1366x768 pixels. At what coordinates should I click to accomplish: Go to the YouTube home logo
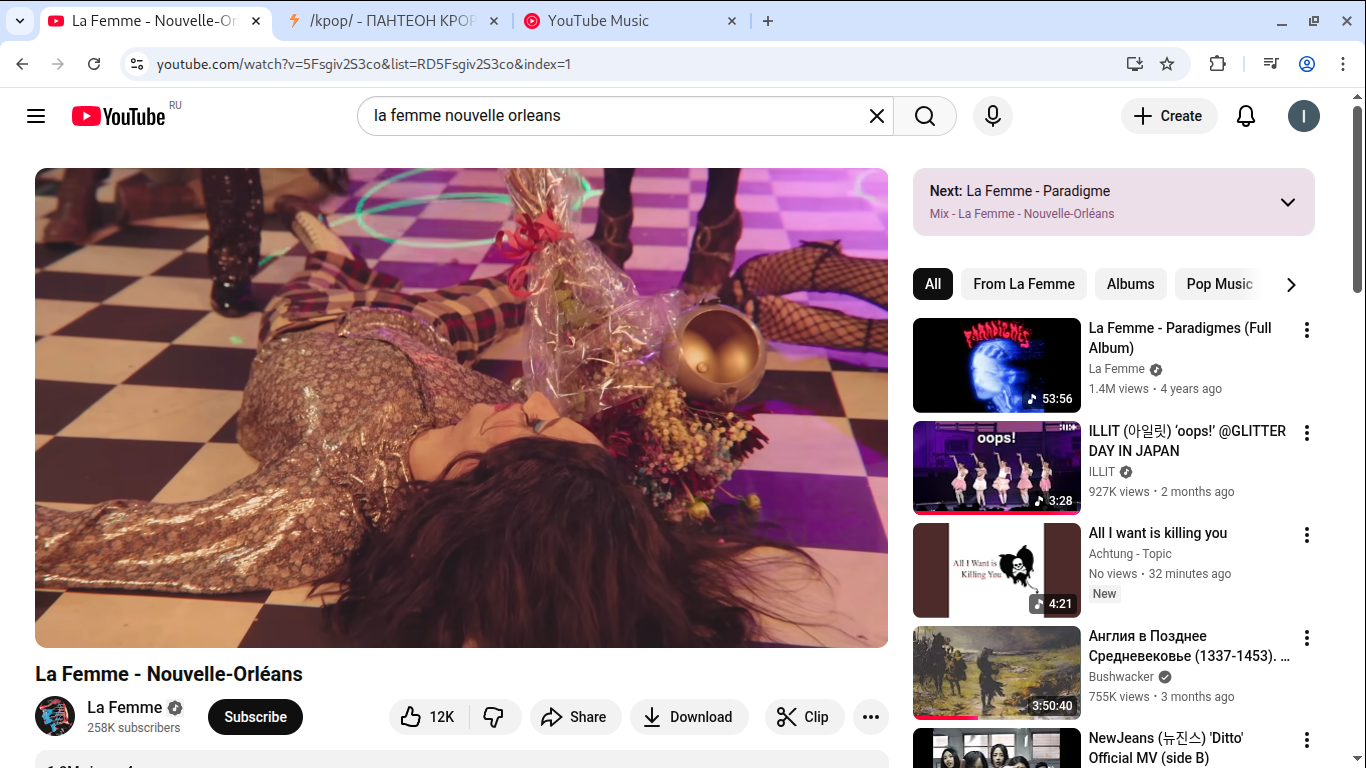(118, 116)
